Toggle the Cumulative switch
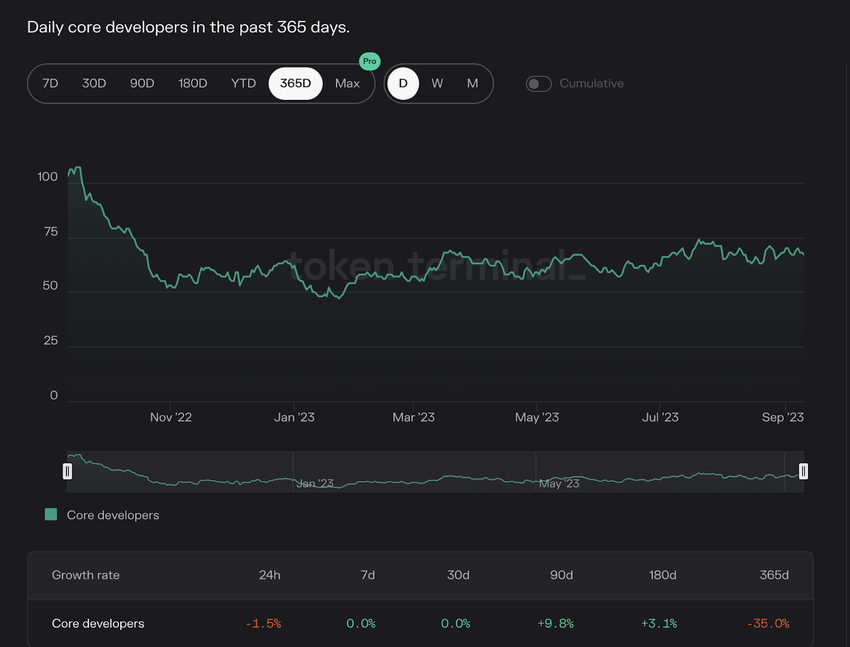 (x=539, y=83)
